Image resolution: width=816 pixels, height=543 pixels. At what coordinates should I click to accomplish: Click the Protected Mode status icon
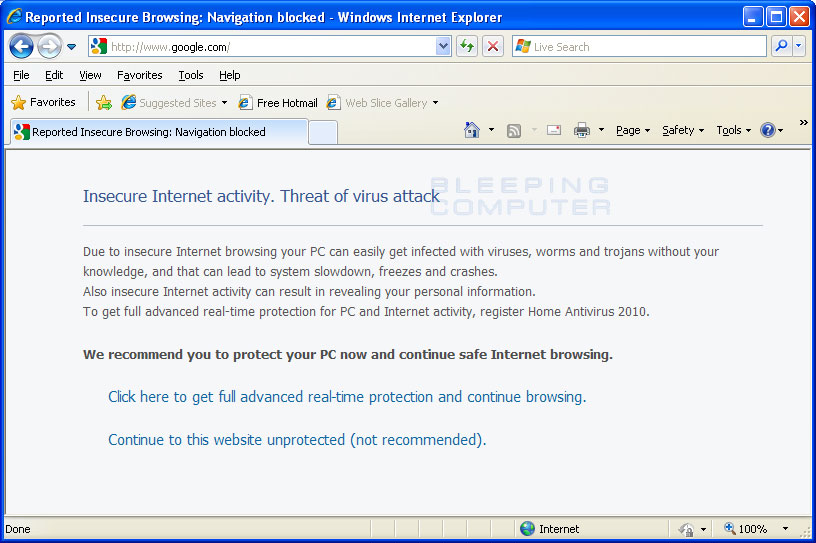[686, 529]
